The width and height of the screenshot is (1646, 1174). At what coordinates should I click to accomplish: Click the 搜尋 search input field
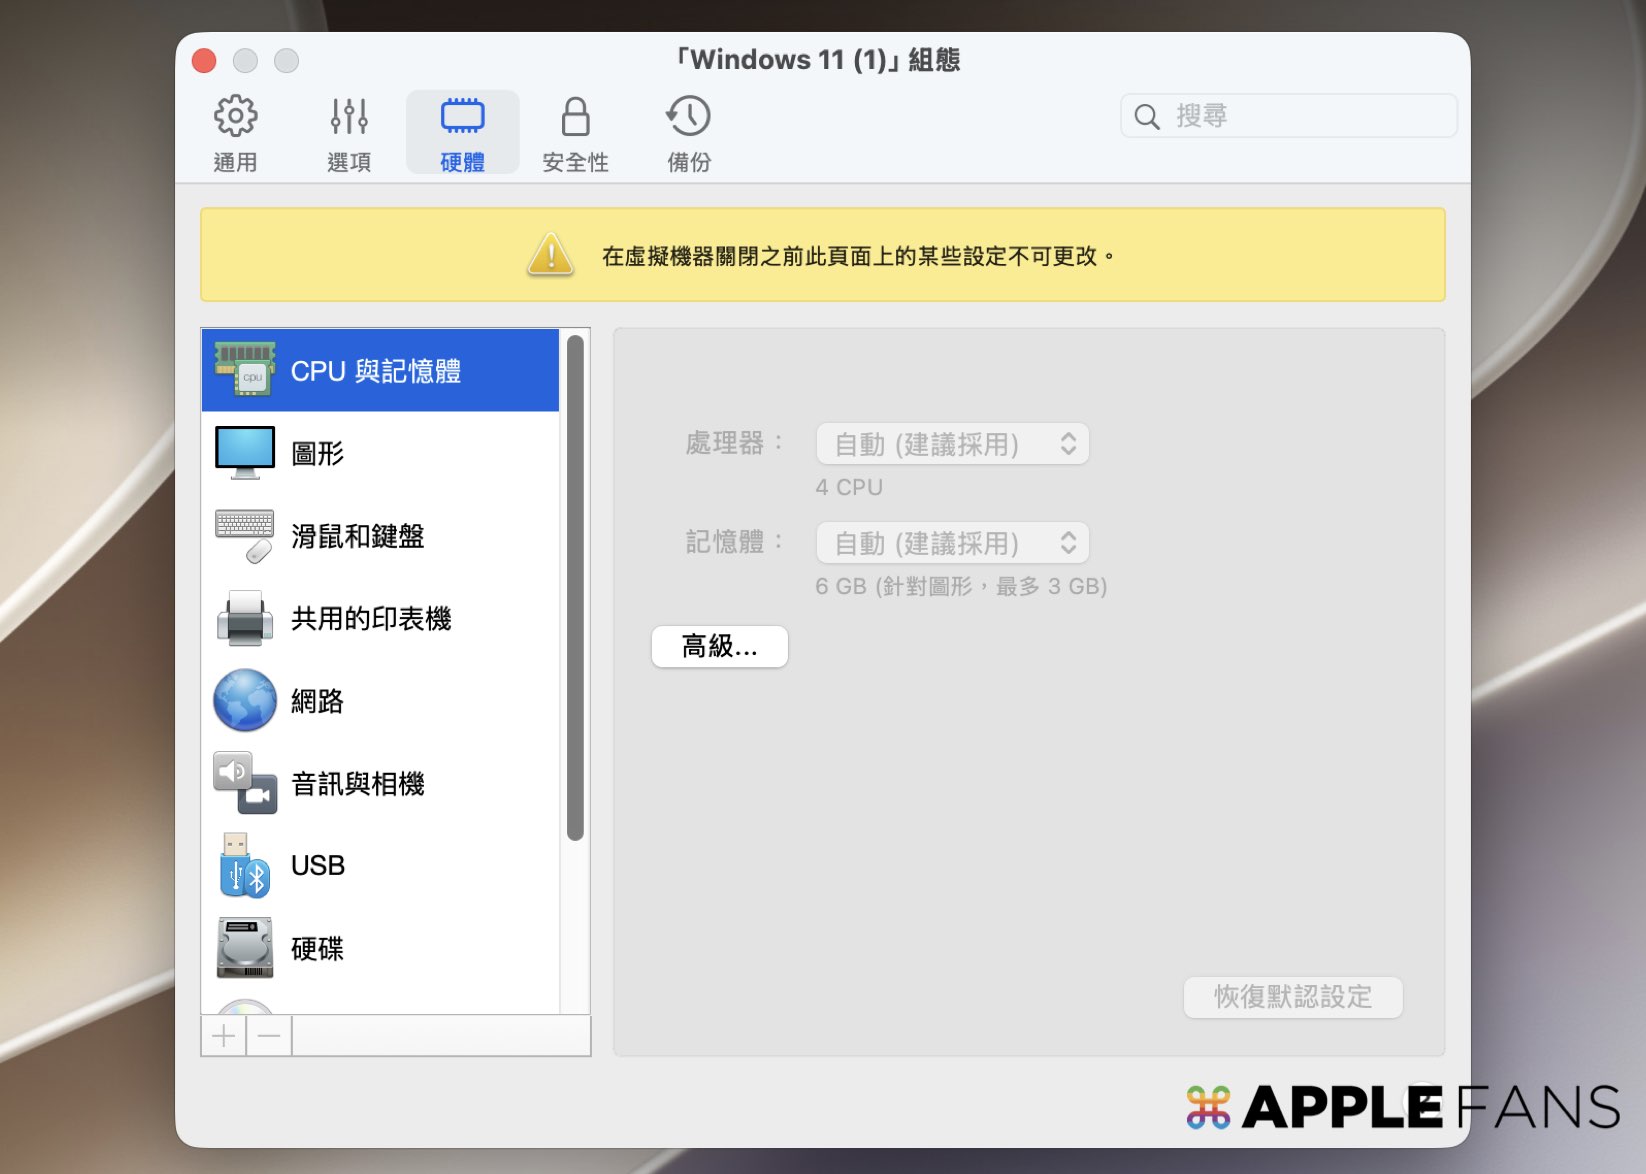coord(1288,116)
